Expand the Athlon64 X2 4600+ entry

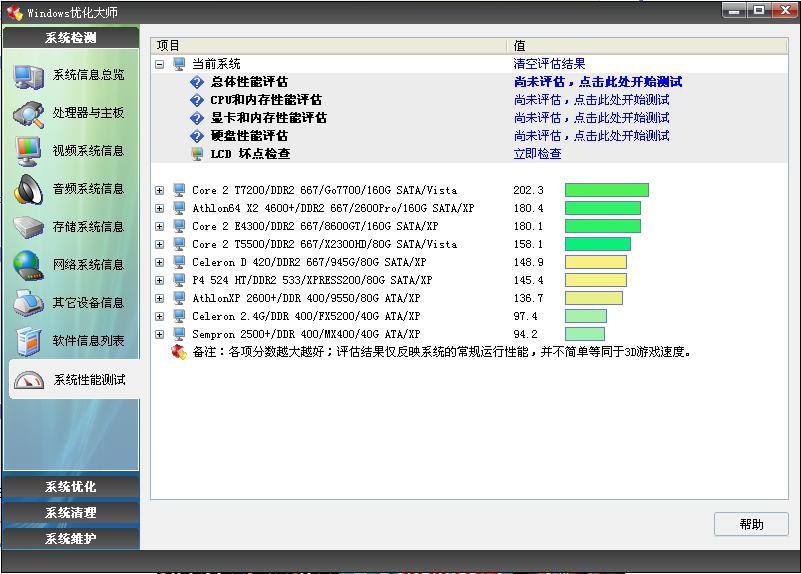click(x=159, y=208)
